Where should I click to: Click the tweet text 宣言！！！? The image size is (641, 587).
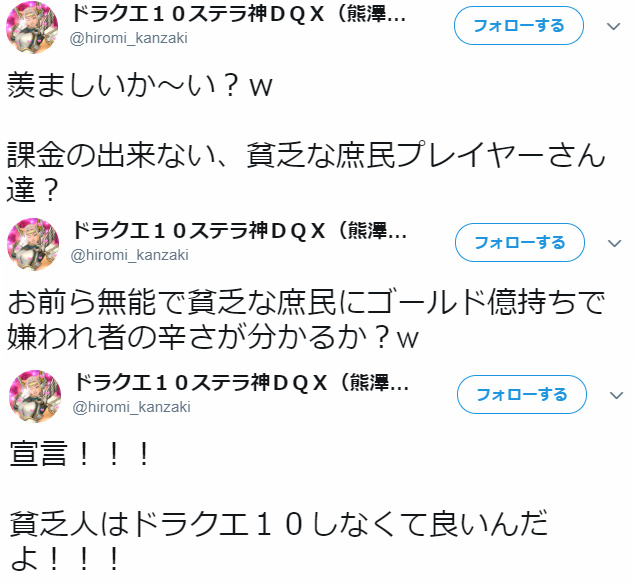pyautogui.click(x=79, y=454)
